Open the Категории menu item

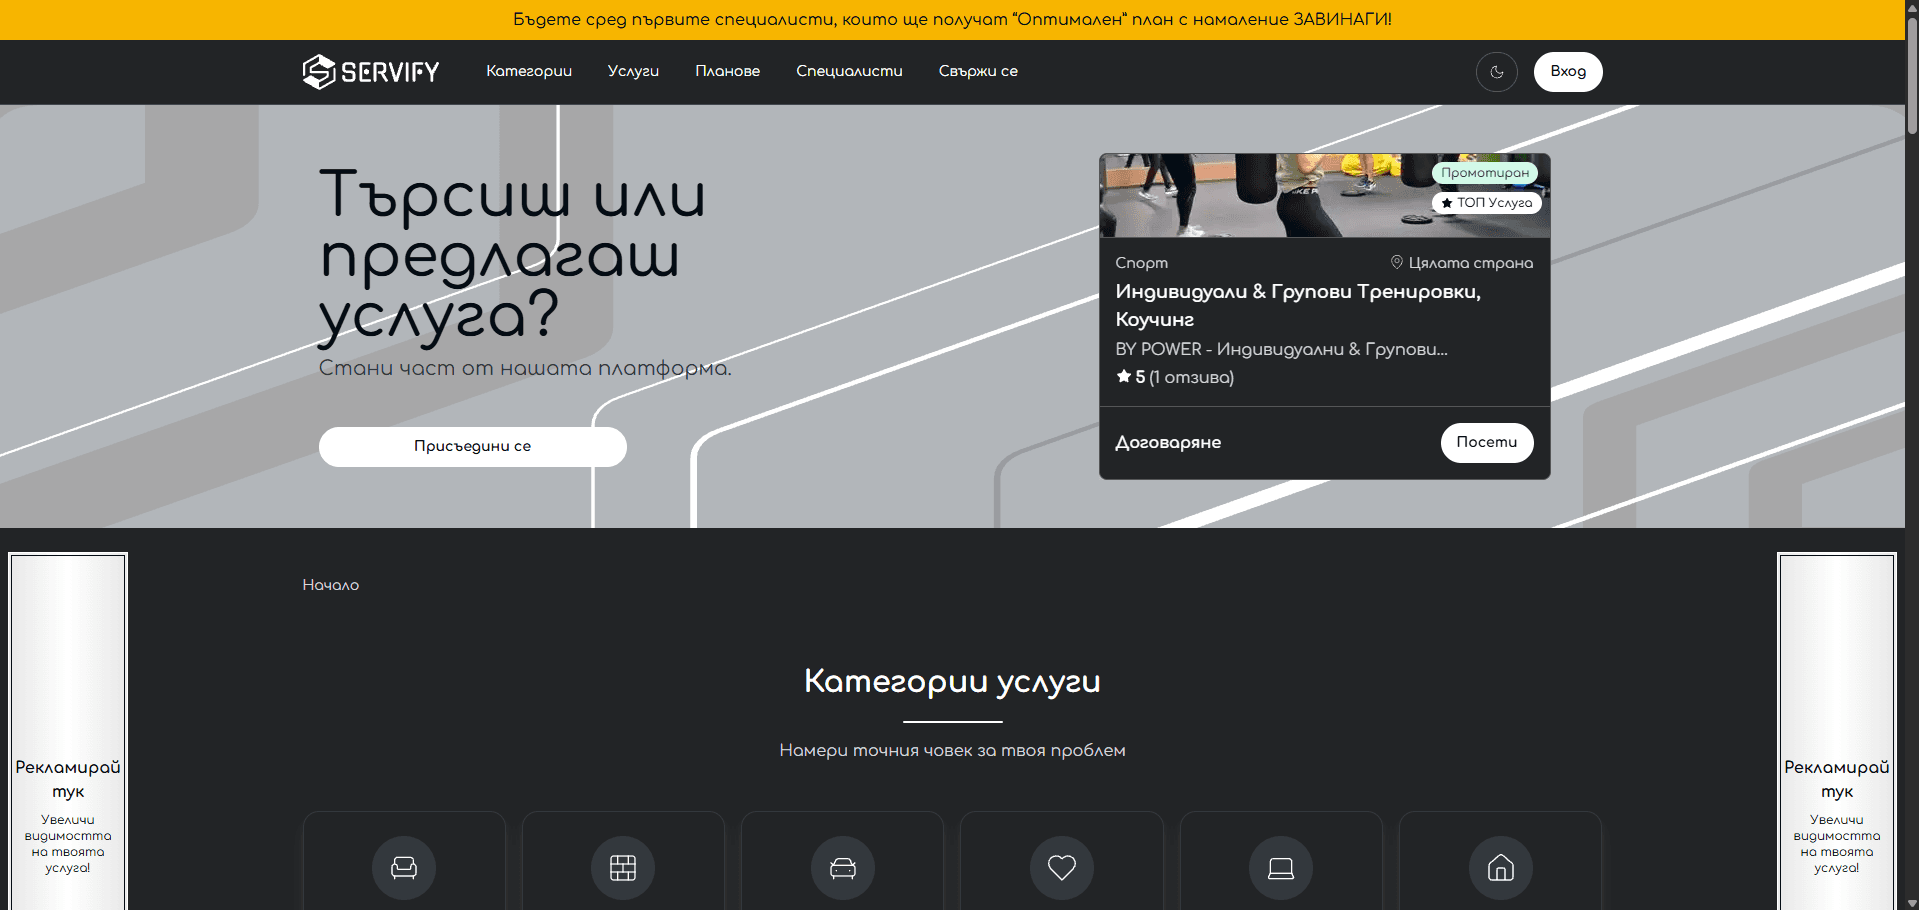[529, 71]
